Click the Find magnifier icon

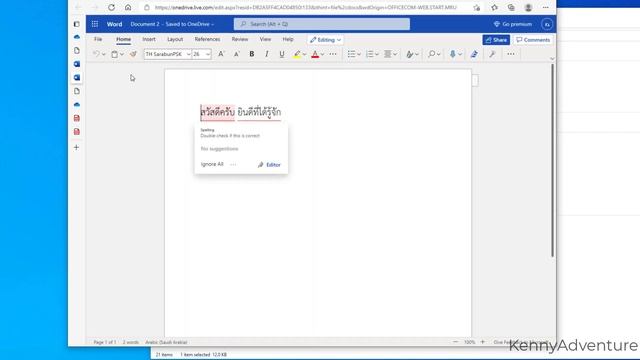(431, 54)
